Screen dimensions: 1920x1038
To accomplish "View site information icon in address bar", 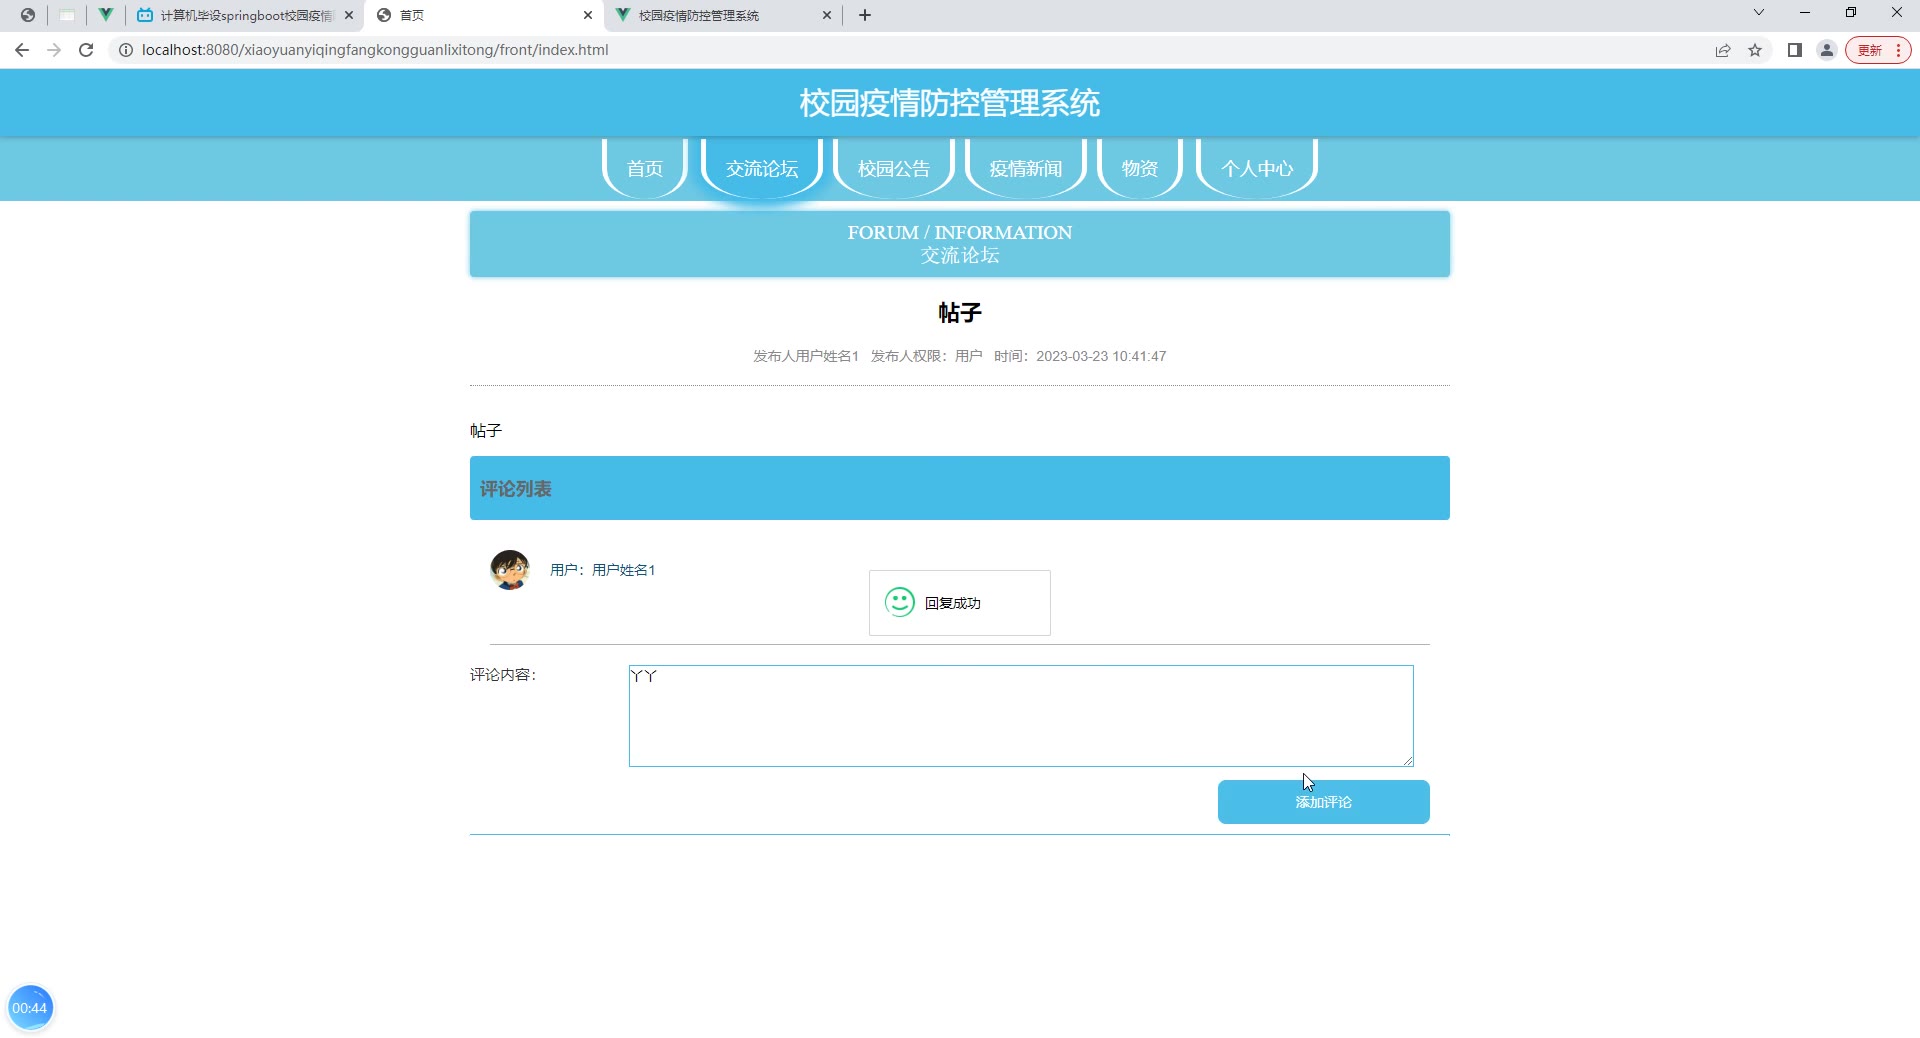I will click(x=126, y=50).
